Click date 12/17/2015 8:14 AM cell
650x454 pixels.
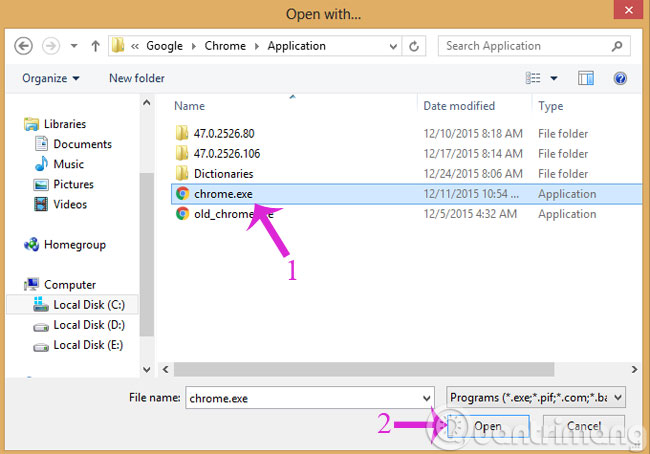[x=473, y=154]
